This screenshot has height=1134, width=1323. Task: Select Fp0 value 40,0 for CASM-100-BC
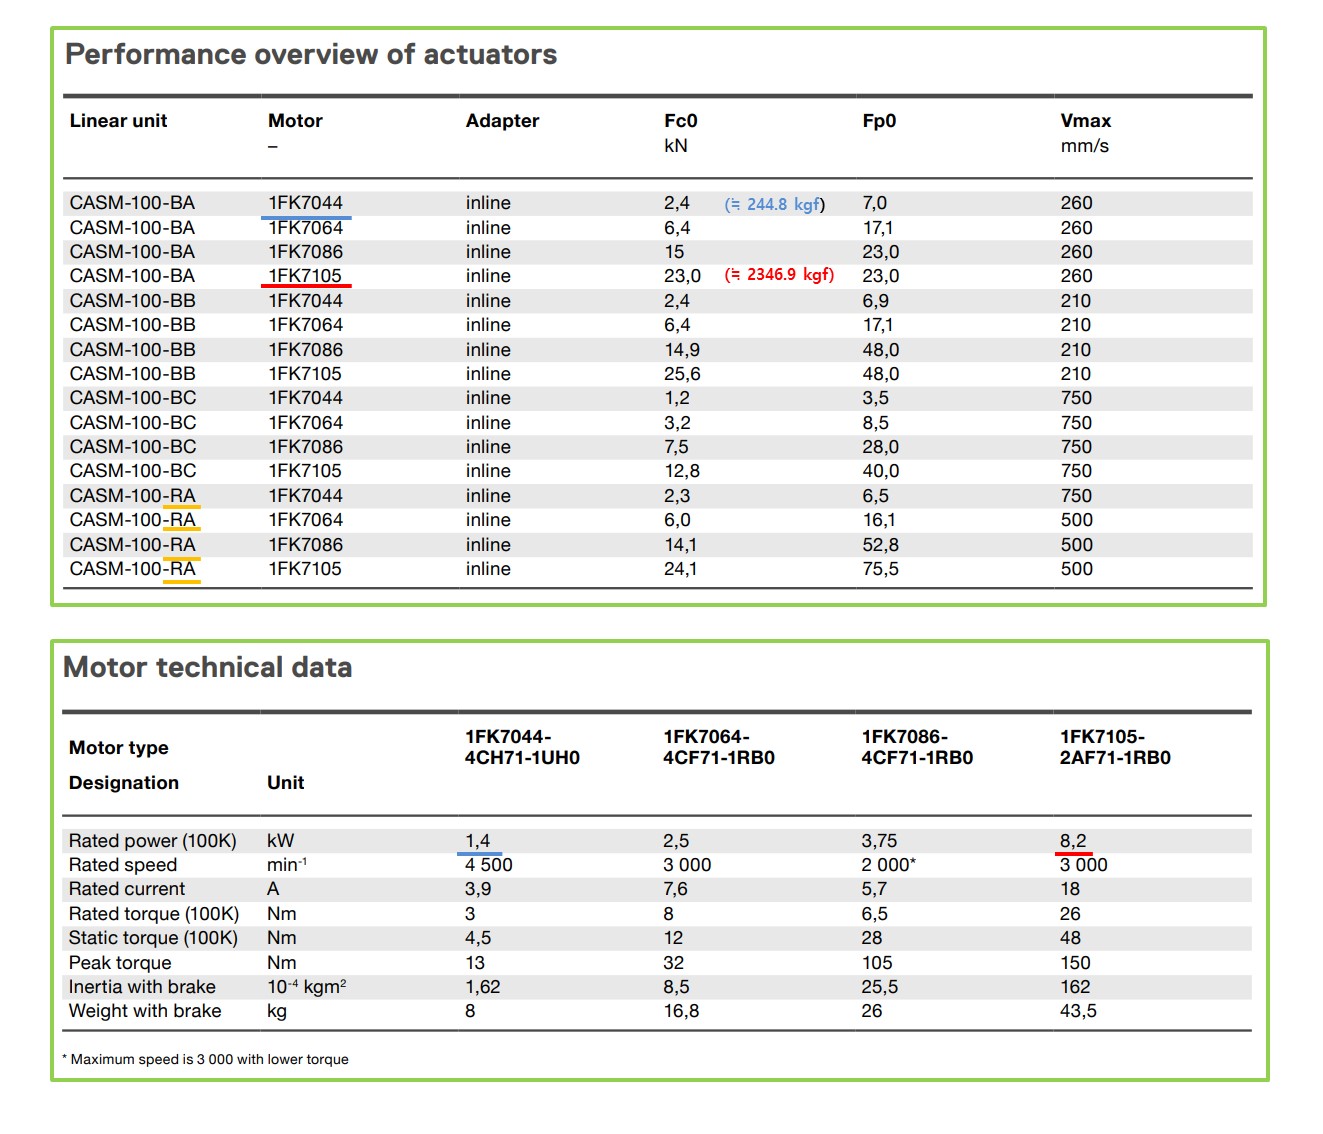click(x=881, y=471)
